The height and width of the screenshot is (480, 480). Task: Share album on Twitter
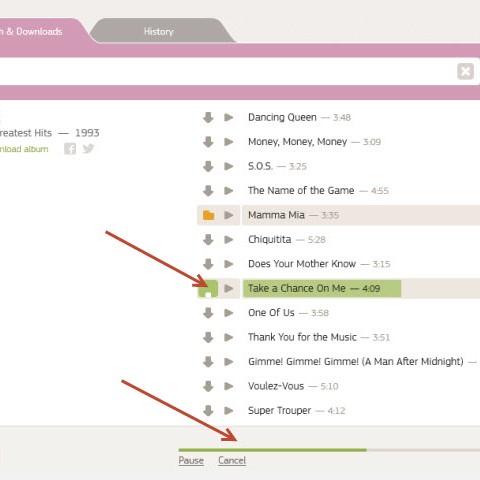point(88,148)
